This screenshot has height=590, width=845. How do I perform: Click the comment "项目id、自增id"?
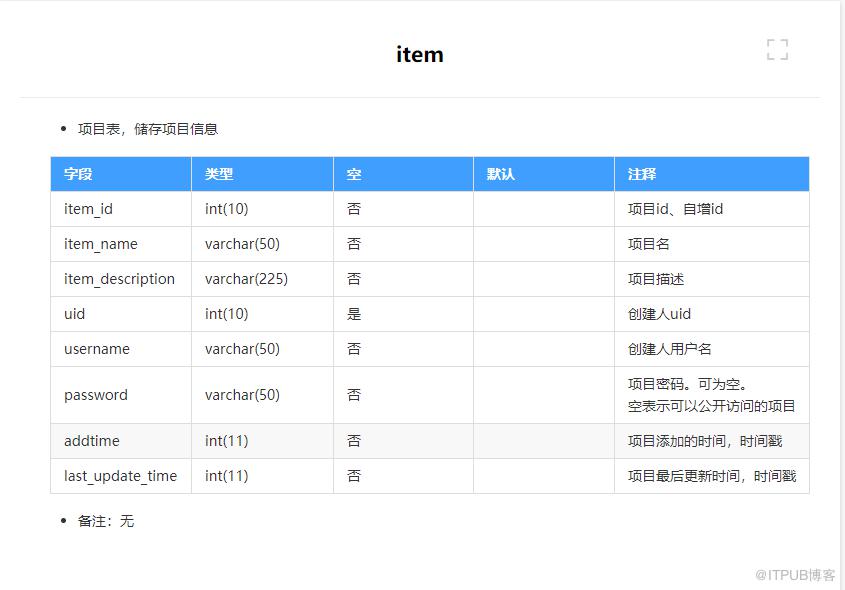tap(675, 209)
